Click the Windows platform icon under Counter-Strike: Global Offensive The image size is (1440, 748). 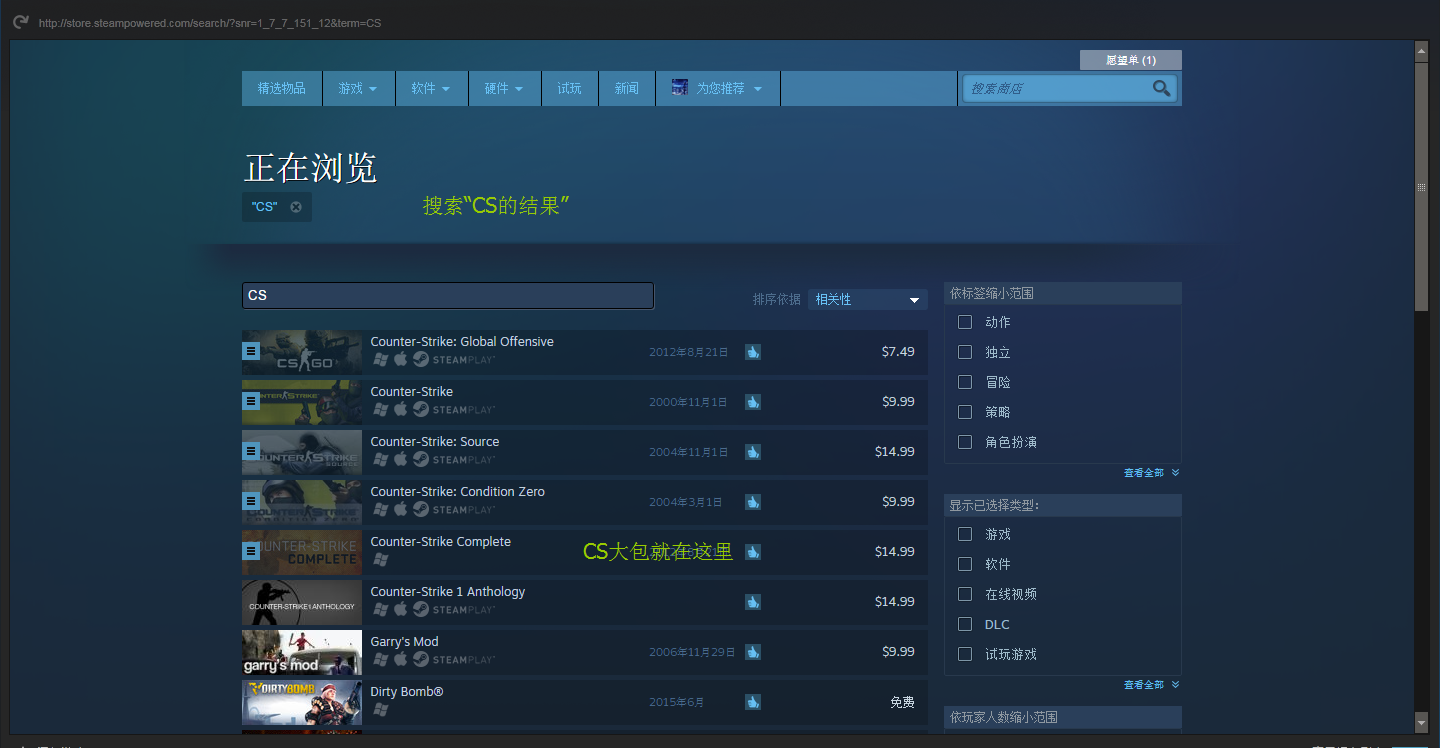380,359
